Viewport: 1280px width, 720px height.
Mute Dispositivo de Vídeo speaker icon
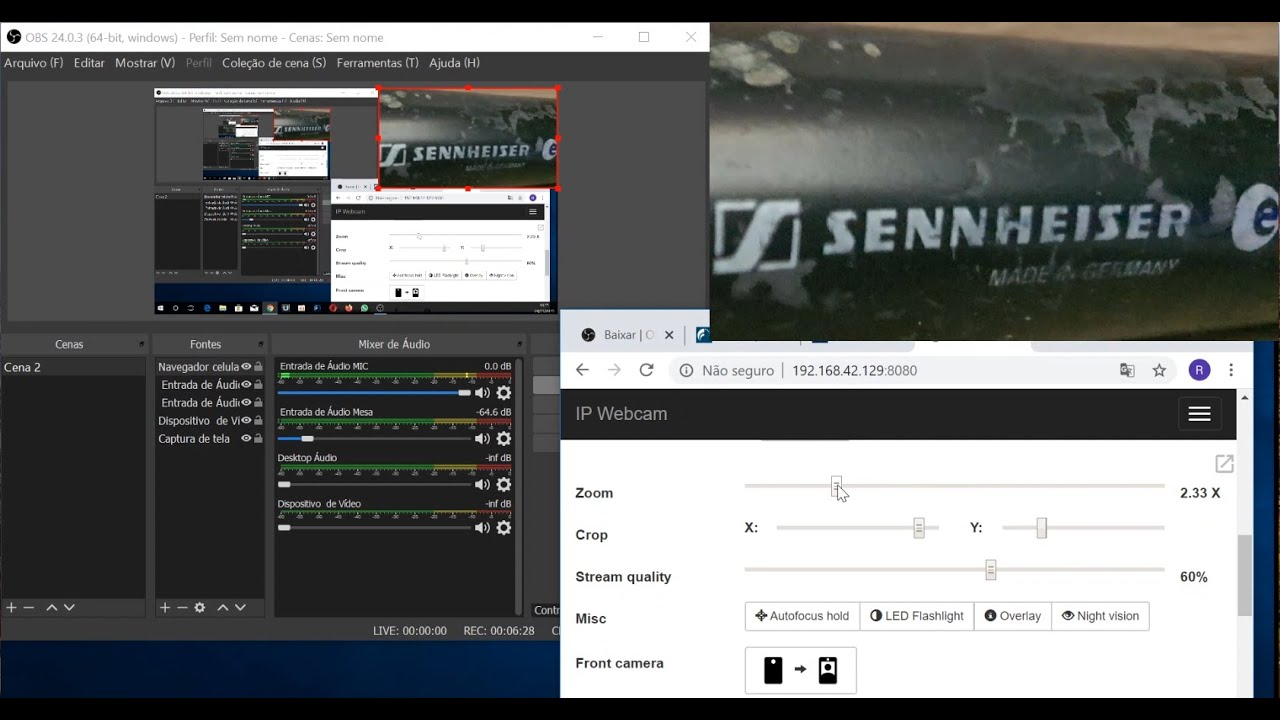click(482, 528)
